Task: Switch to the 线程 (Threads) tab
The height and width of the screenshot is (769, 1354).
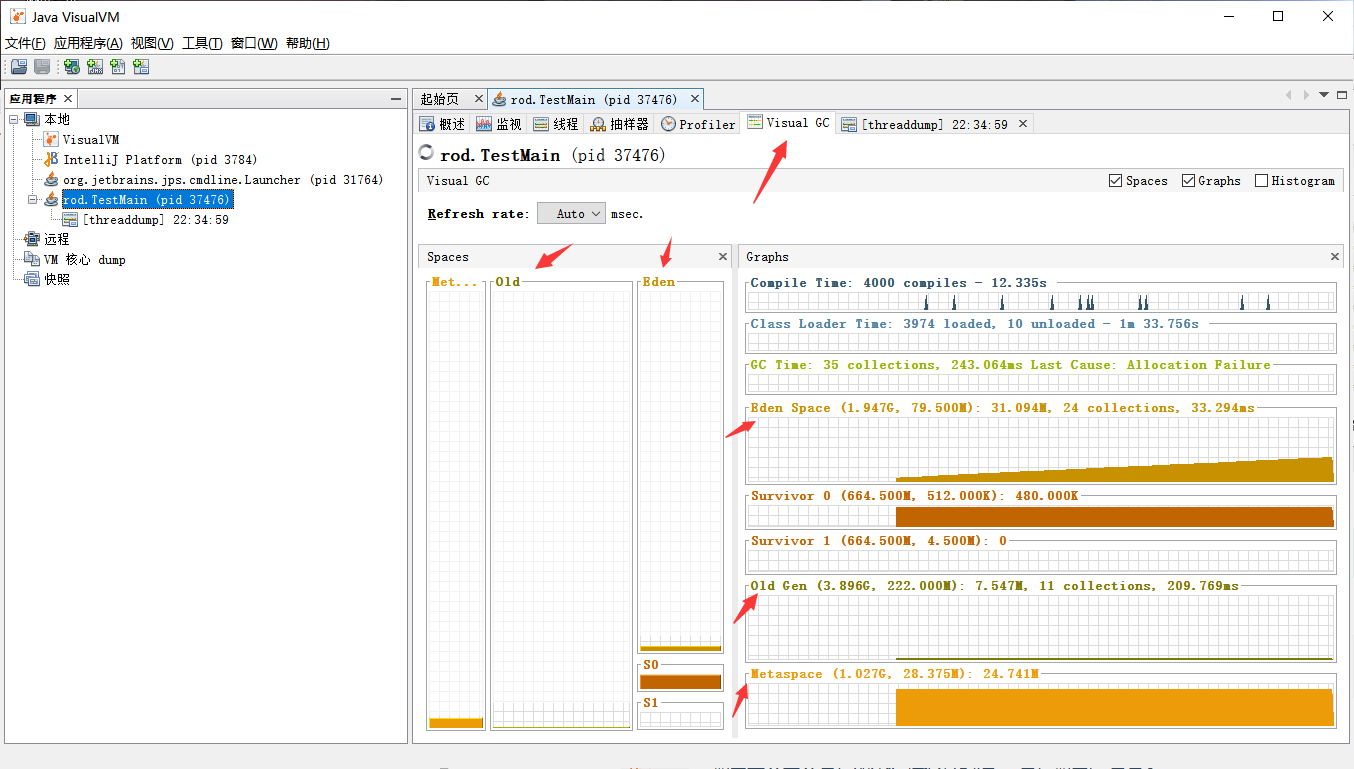Action: (555, 123)
